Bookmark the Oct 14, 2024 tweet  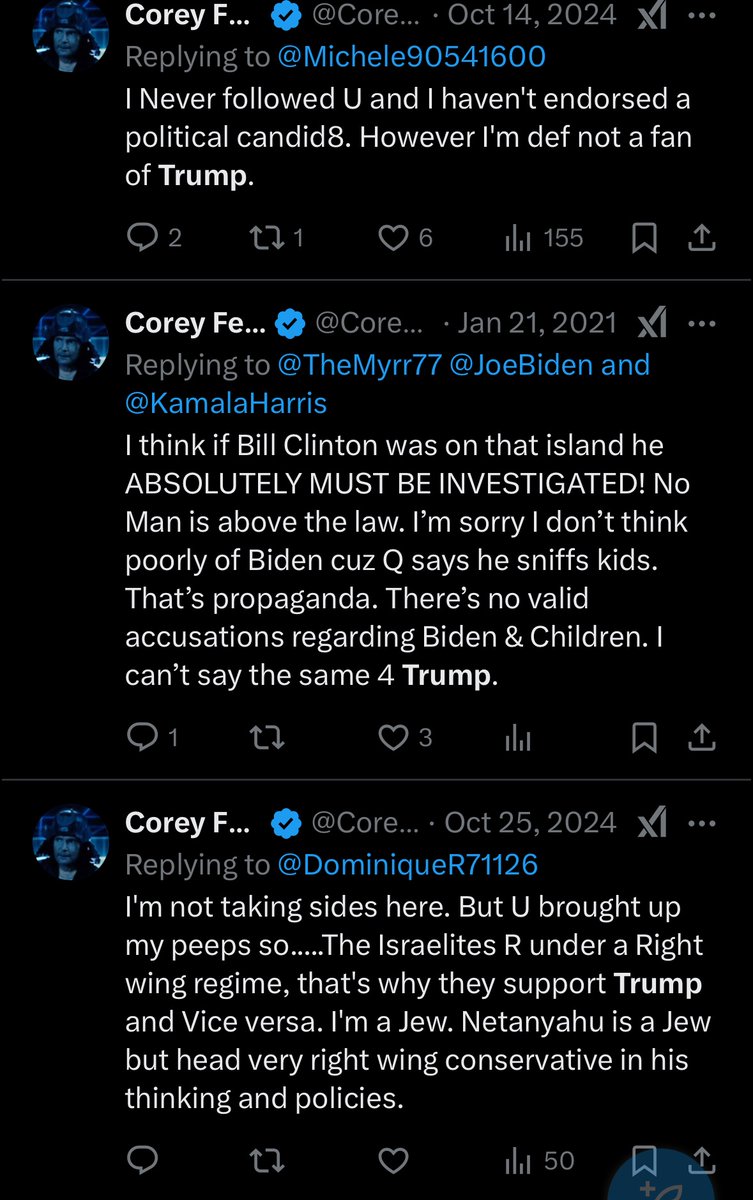pos(645,238)
